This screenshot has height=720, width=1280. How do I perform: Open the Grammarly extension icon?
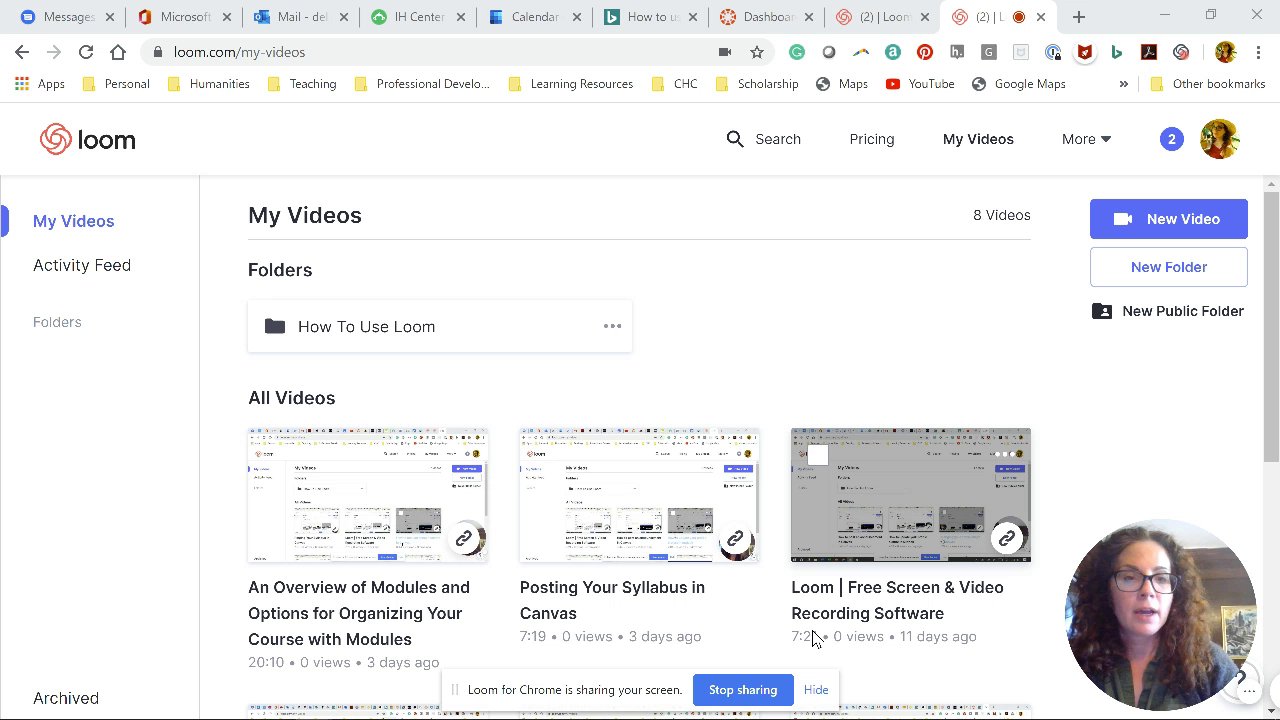(x=796, y=52)
